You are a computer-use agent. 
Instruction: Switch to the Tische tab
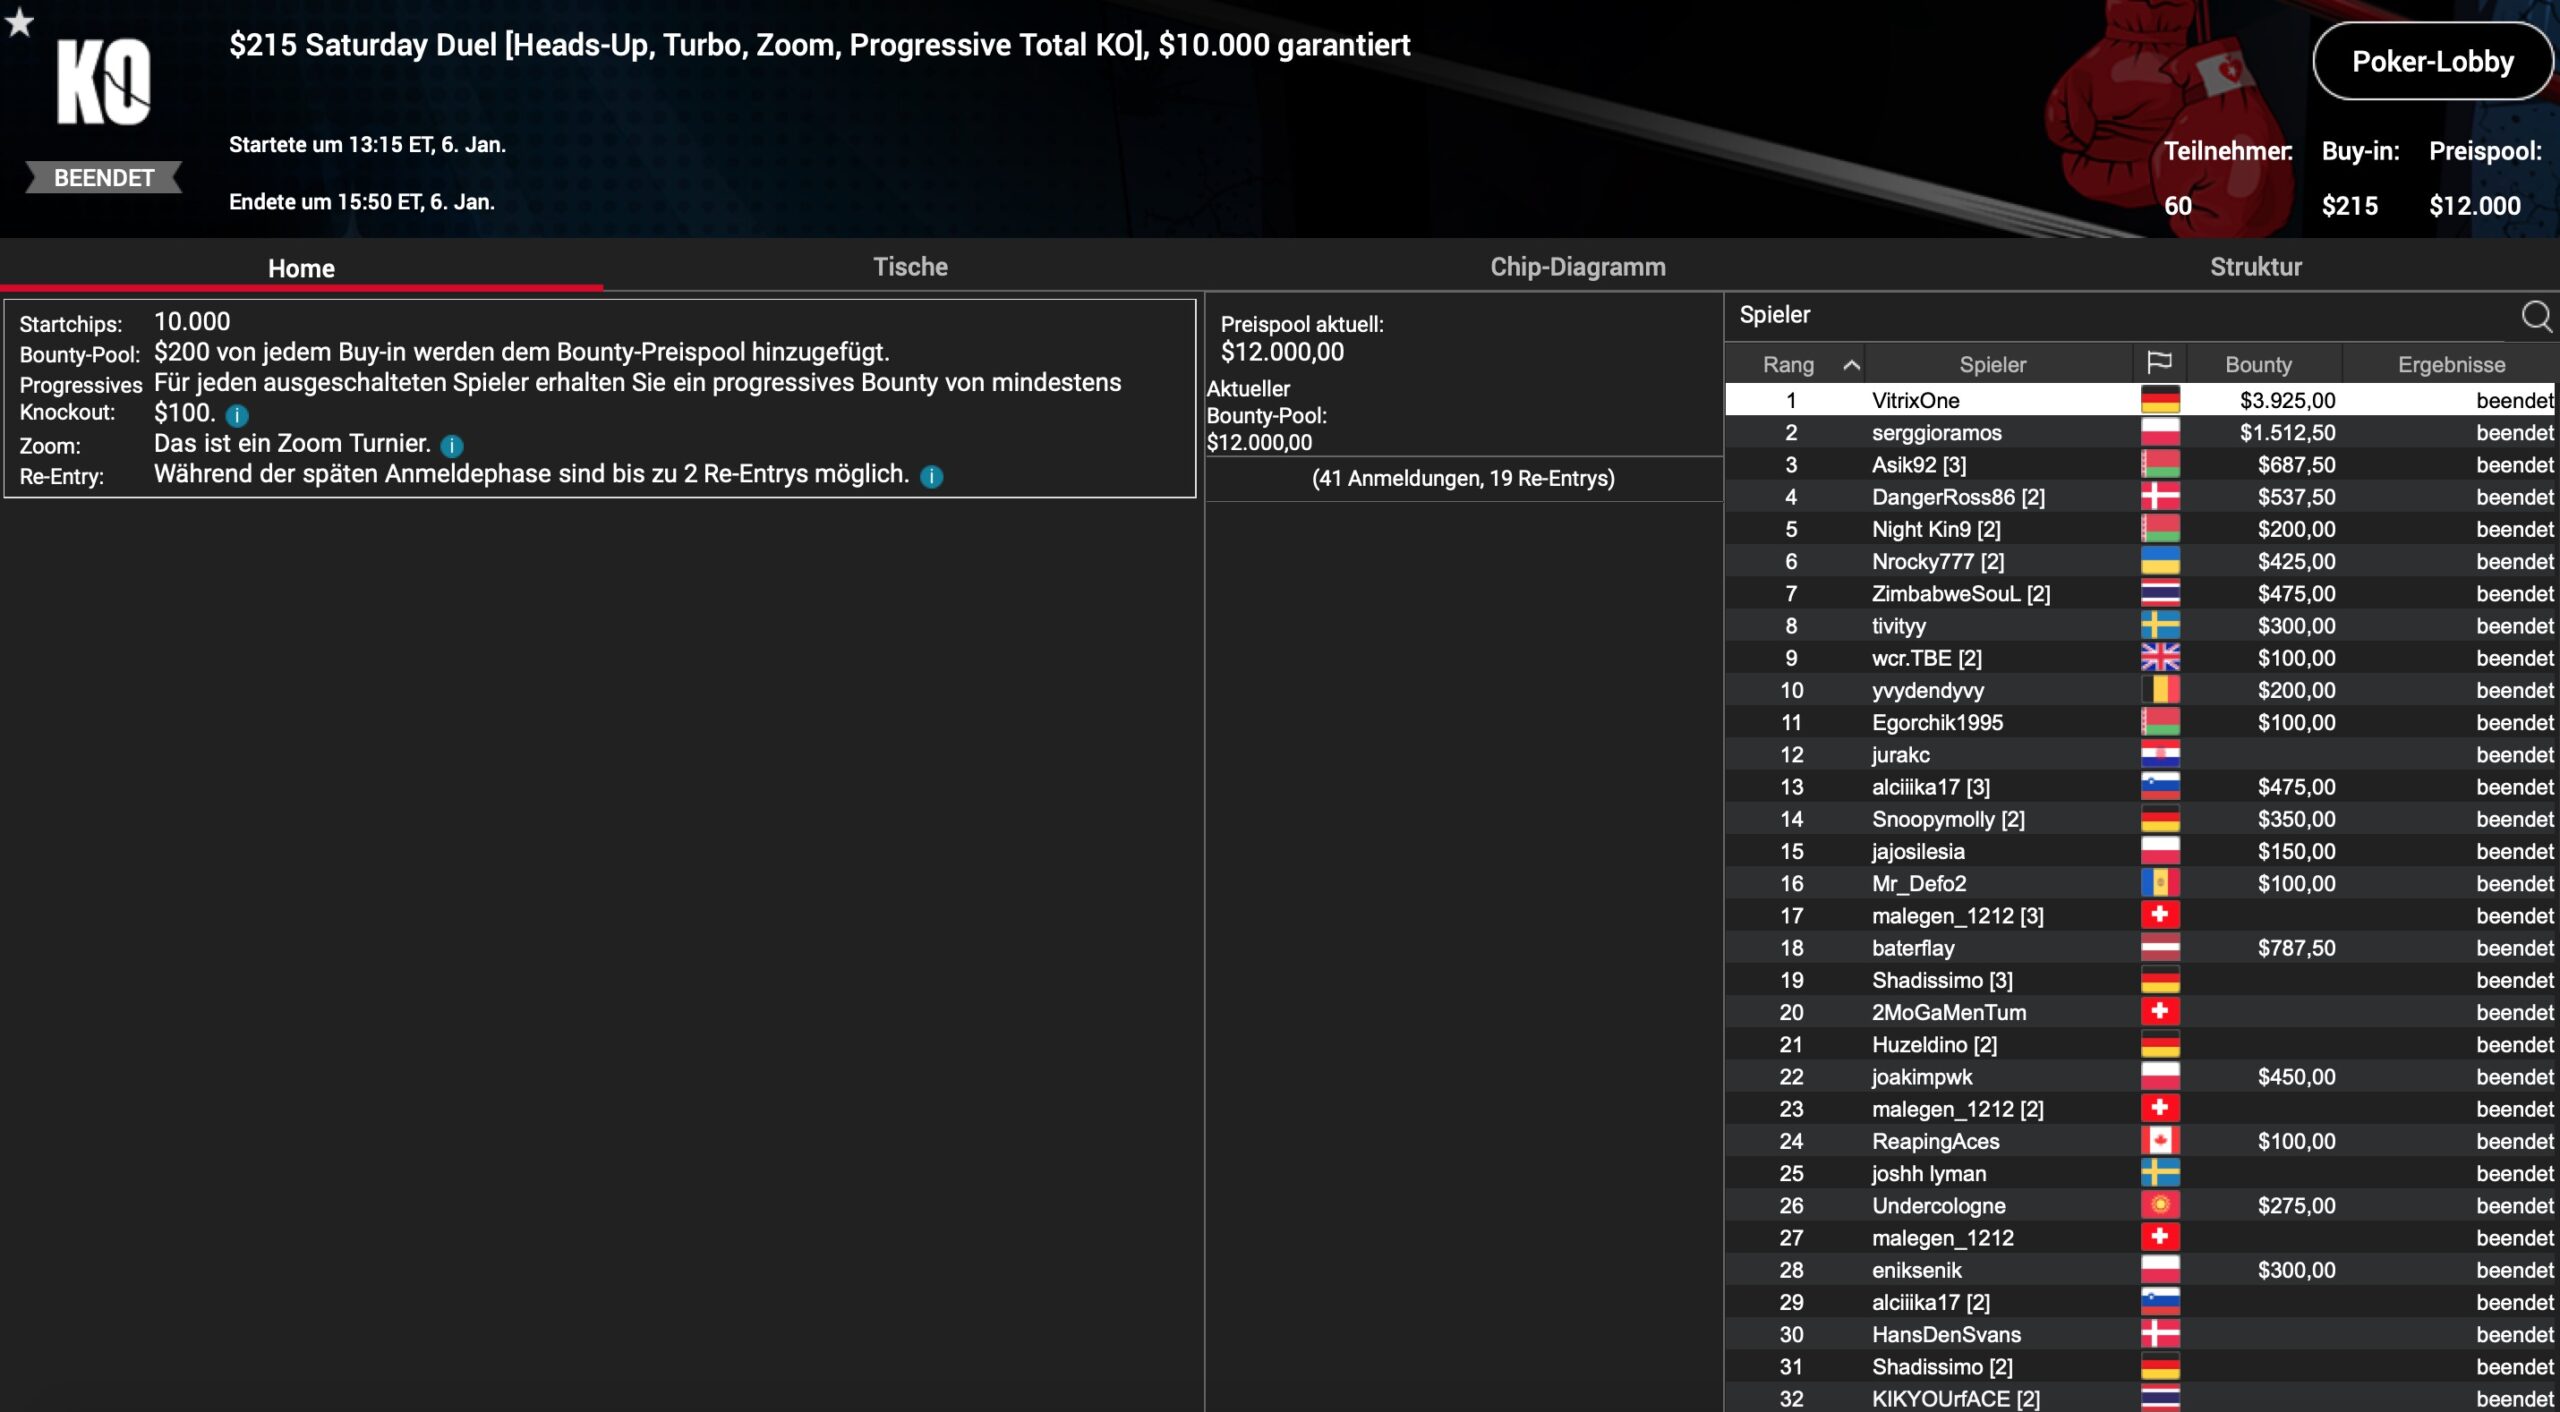[909, 267]
